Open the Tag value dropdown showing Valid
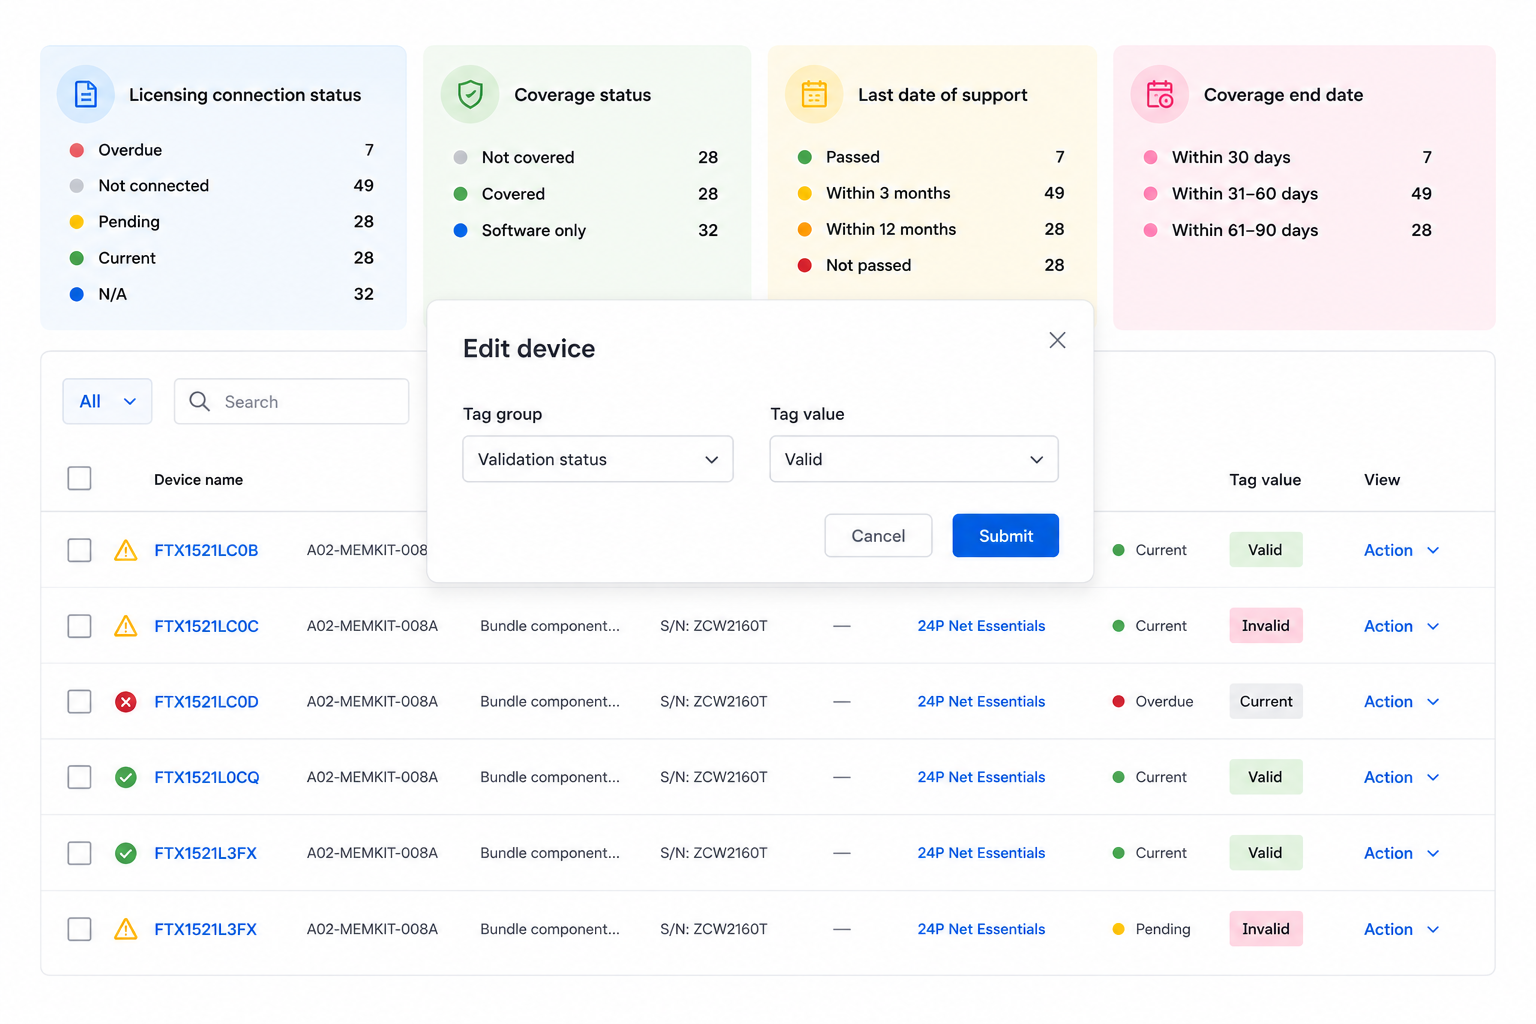The width and height of the screenshot is (1536, 1024). [x=914, y=459]
